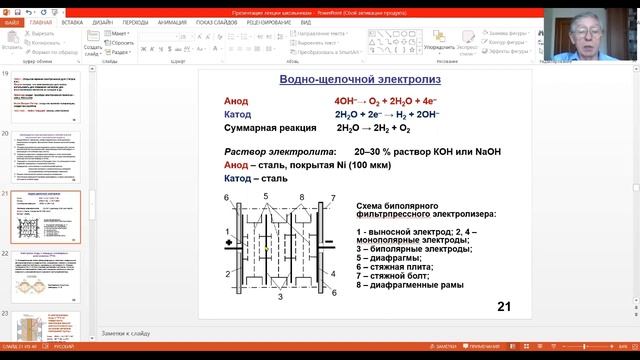This screenshot has height=360, width=640.
Task: Click the language indicator РУССКИЙ
Action: (64, 347)
